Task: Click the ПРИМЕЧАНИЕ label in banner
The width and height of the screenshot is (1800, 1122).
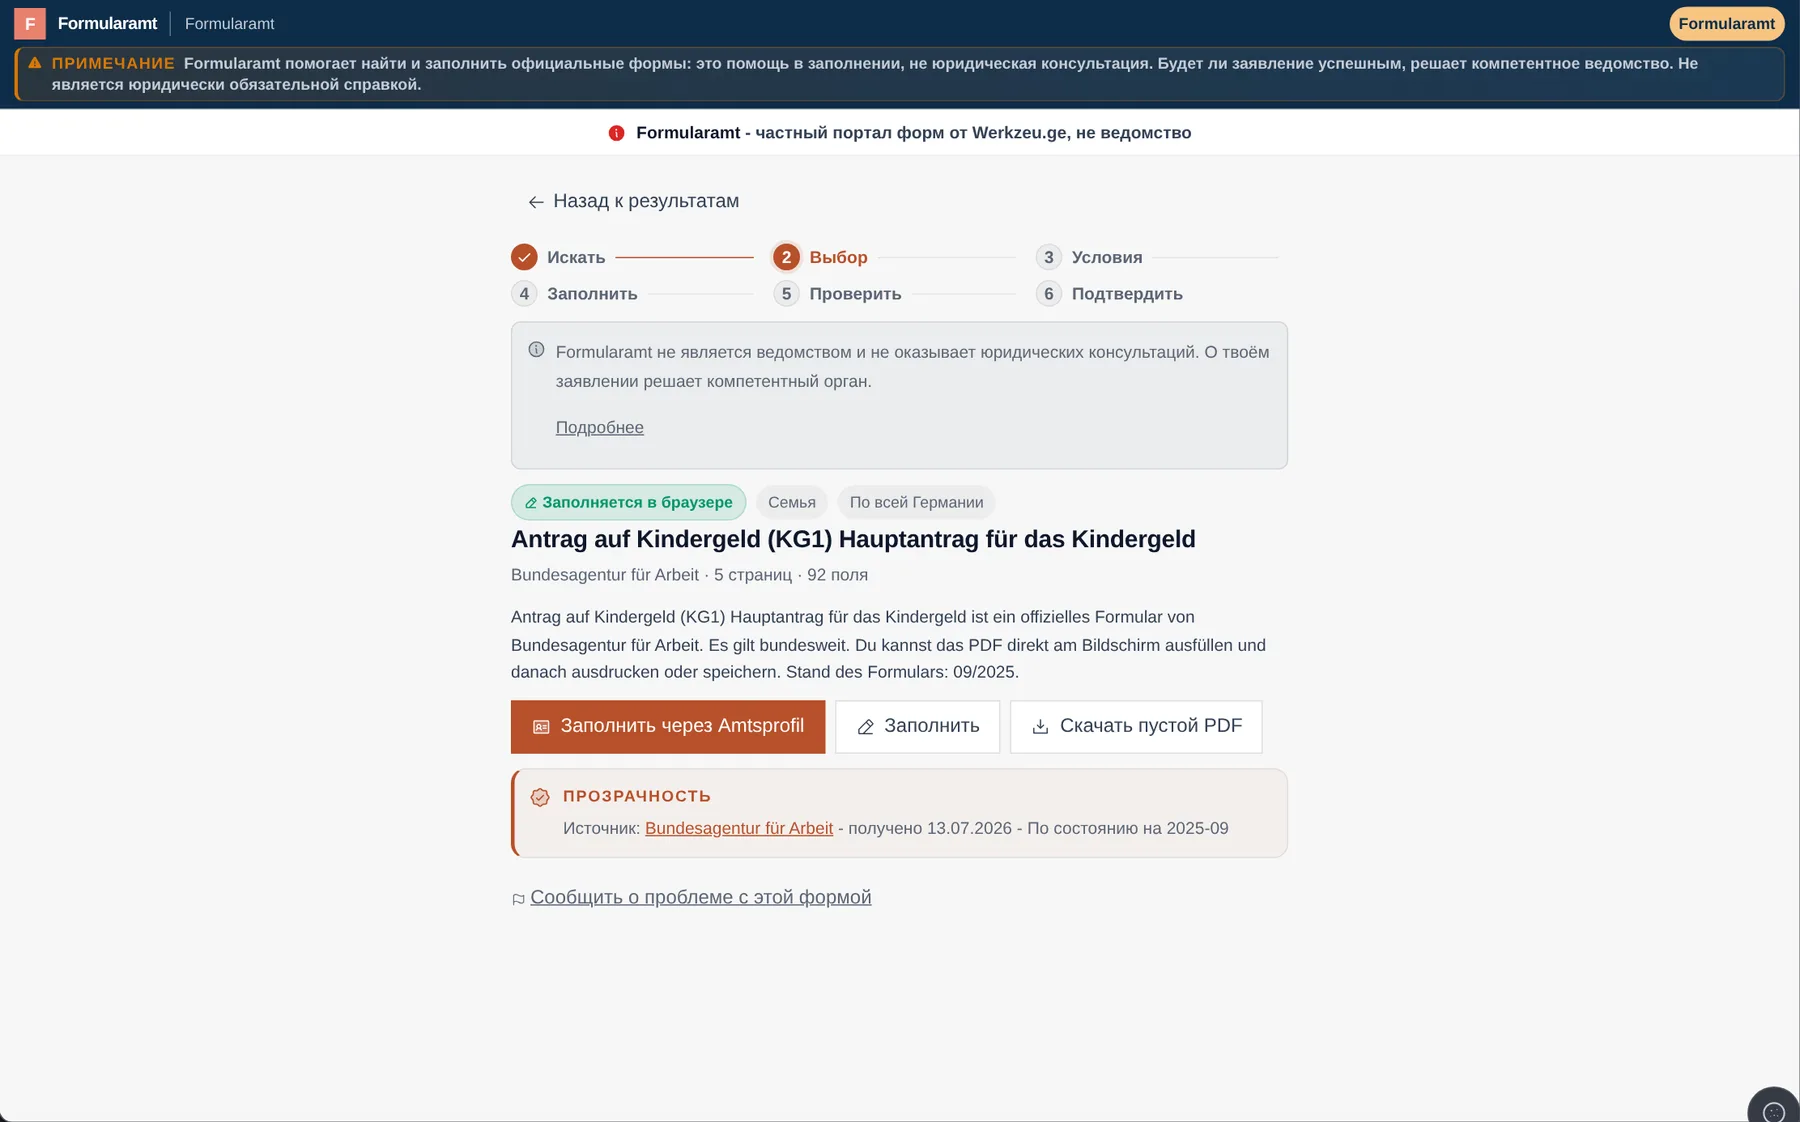Action: (113, 63)
